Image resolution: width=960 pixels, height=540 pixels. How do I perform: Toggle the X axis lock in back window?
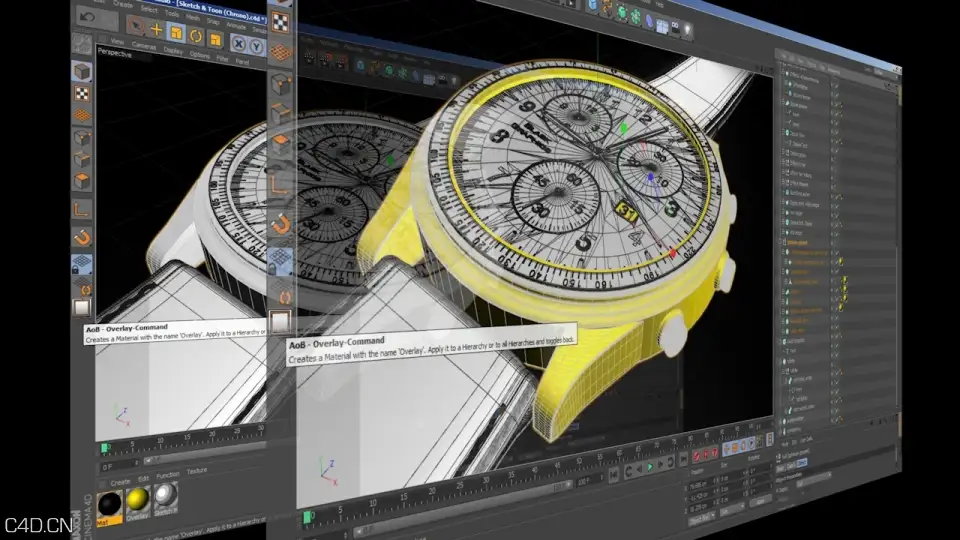[x=239, y=44]
